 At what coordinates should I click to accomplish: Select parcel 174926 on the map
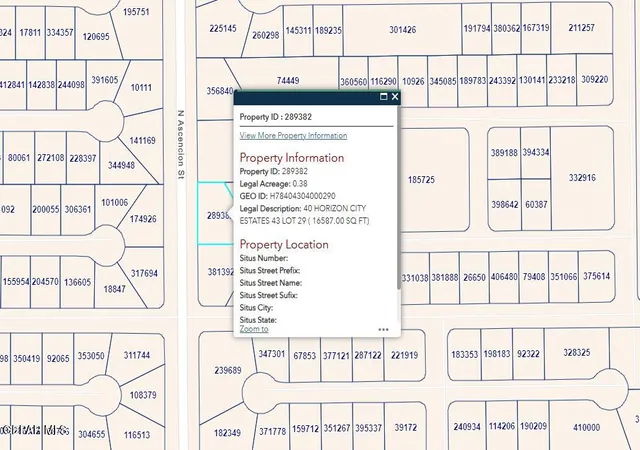pyautogui.click(x=143, y=219)
